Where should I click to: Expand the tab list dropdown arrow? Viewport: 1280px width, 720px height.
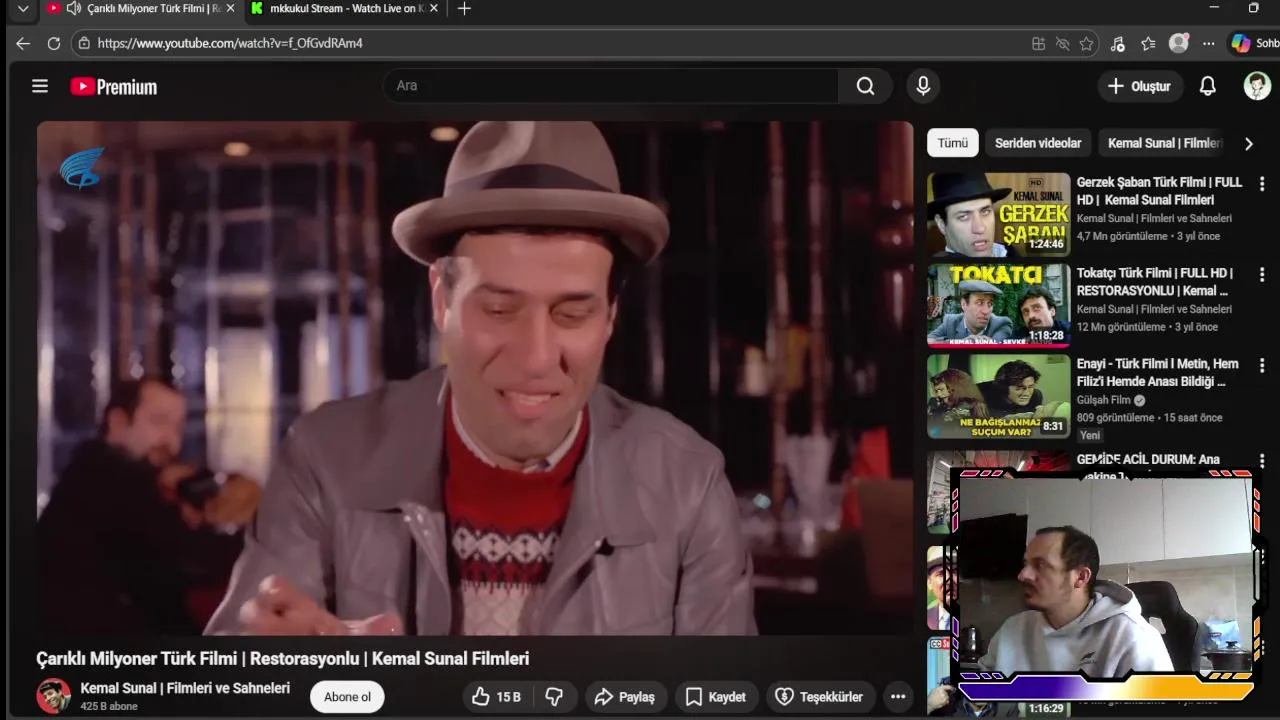[x=23, y=8]
